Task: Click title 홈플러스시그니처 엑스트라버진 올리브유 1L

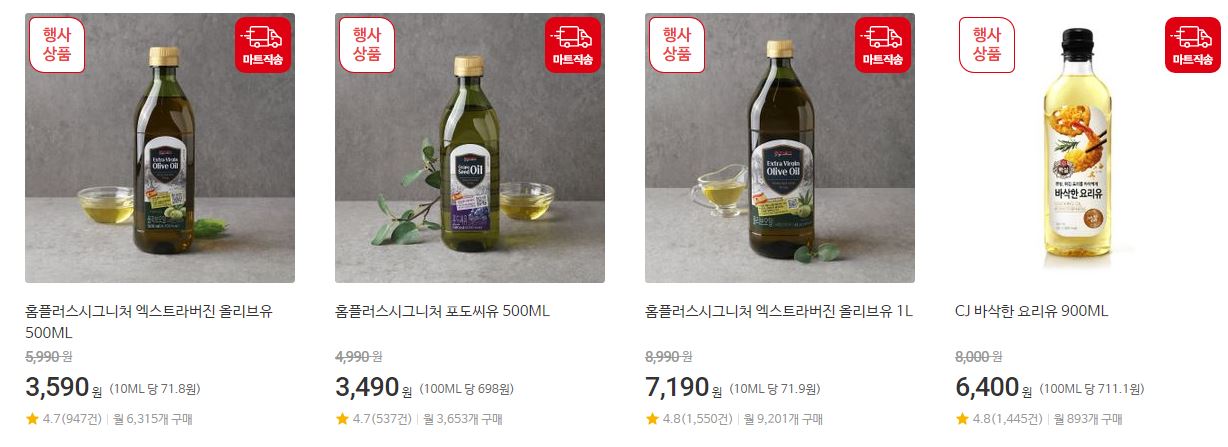Action: tap(779, 311)
